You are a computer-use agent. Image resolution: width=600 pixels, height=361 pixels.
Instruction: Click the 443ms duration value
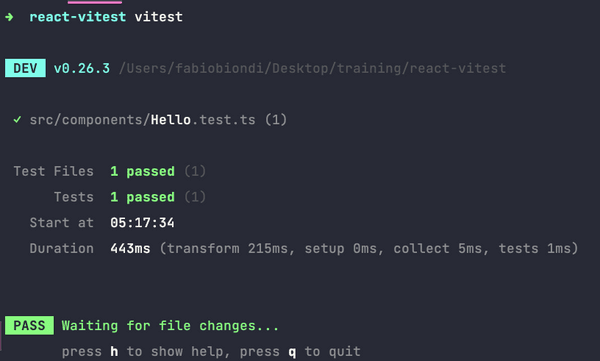tap(130, 248)
